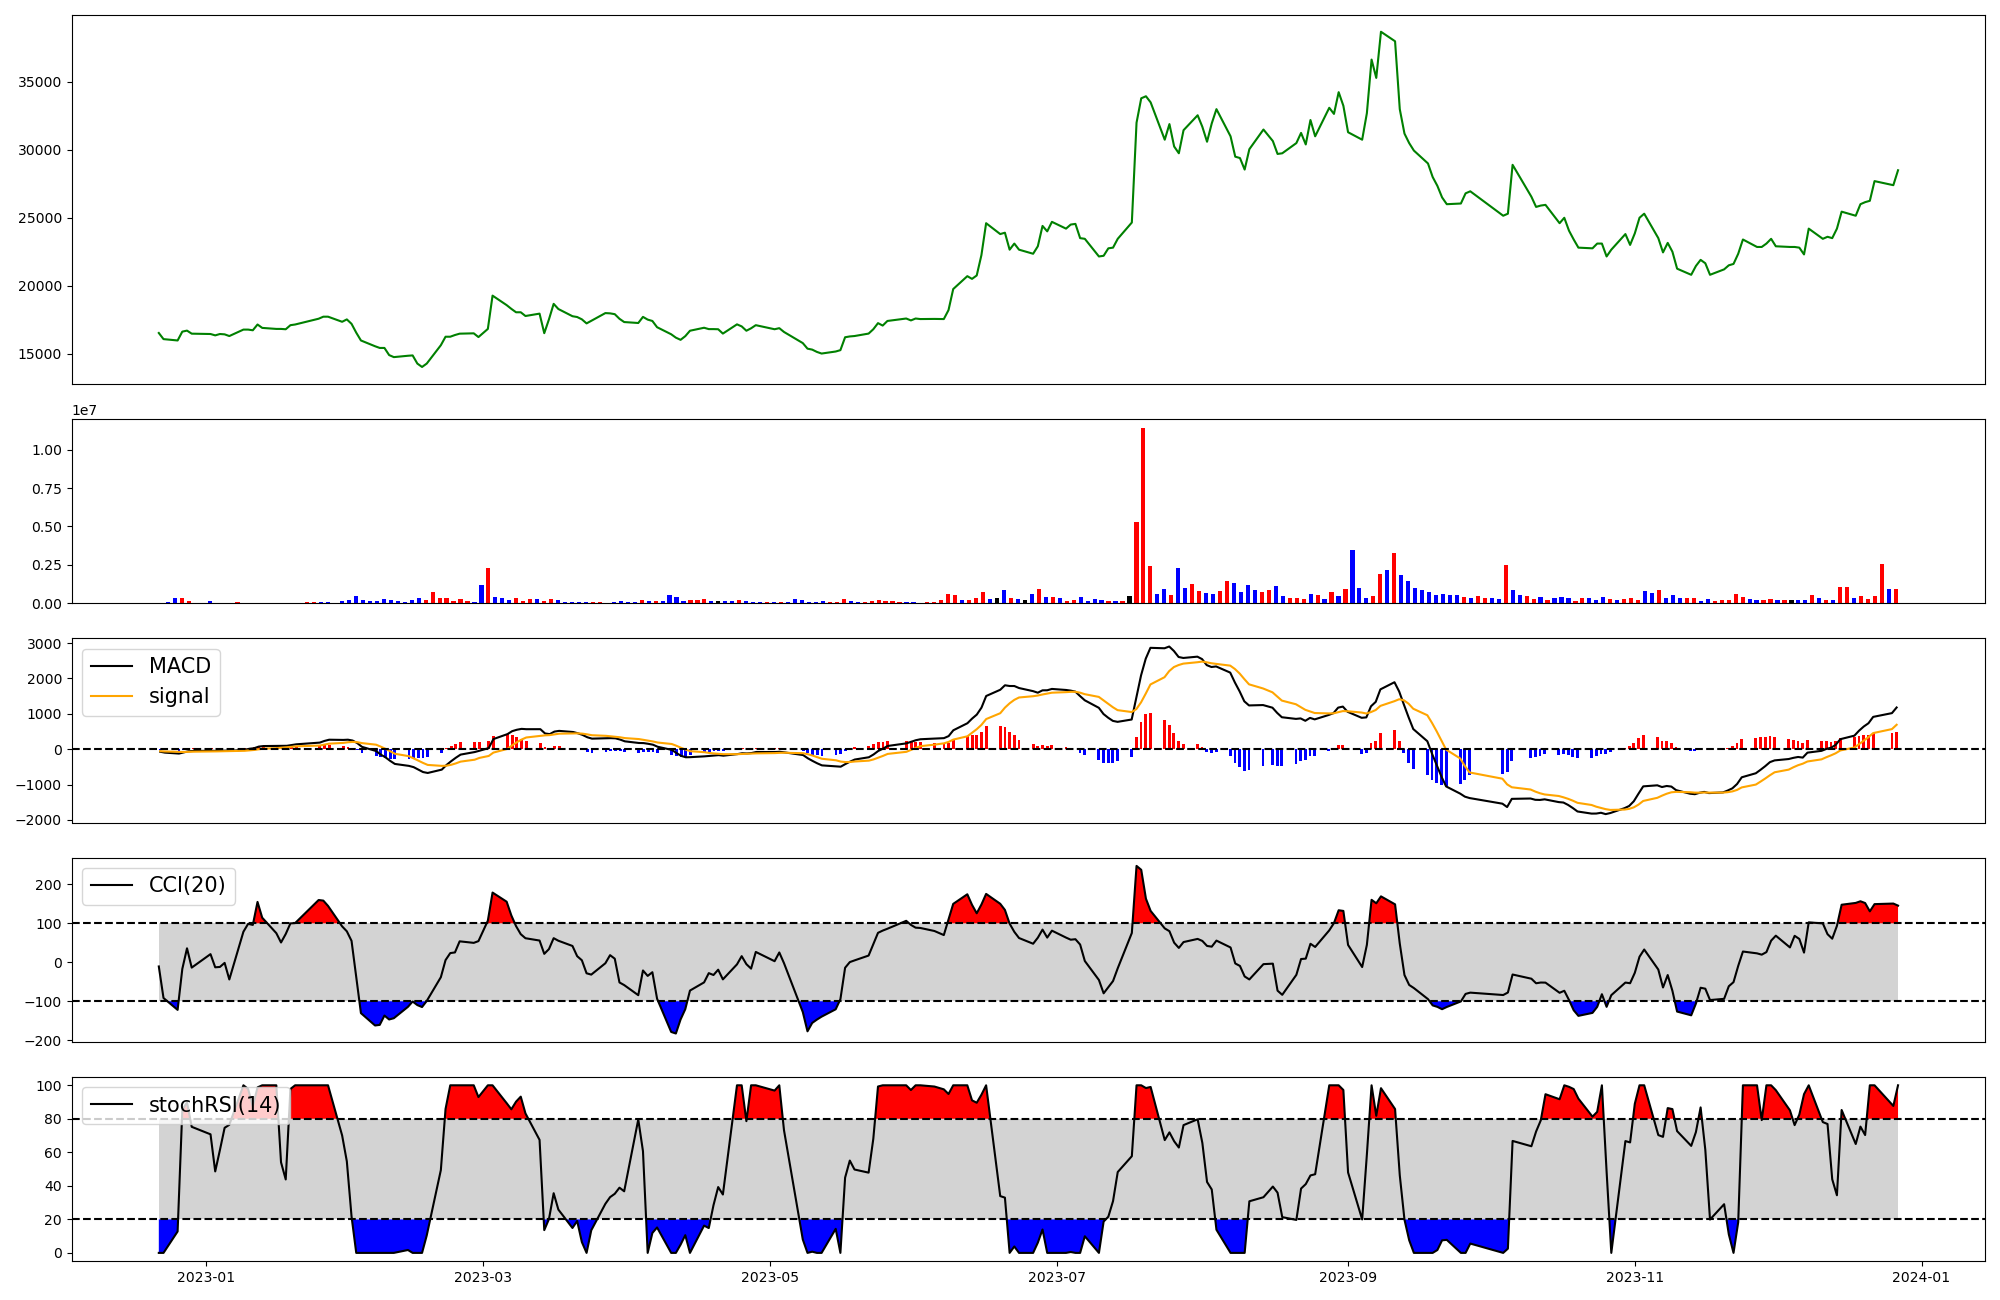Image resolution: width=2000 pixels, height=1300 pixels.
Task: Click the 35000 price axis tick label
Action: 40,82
